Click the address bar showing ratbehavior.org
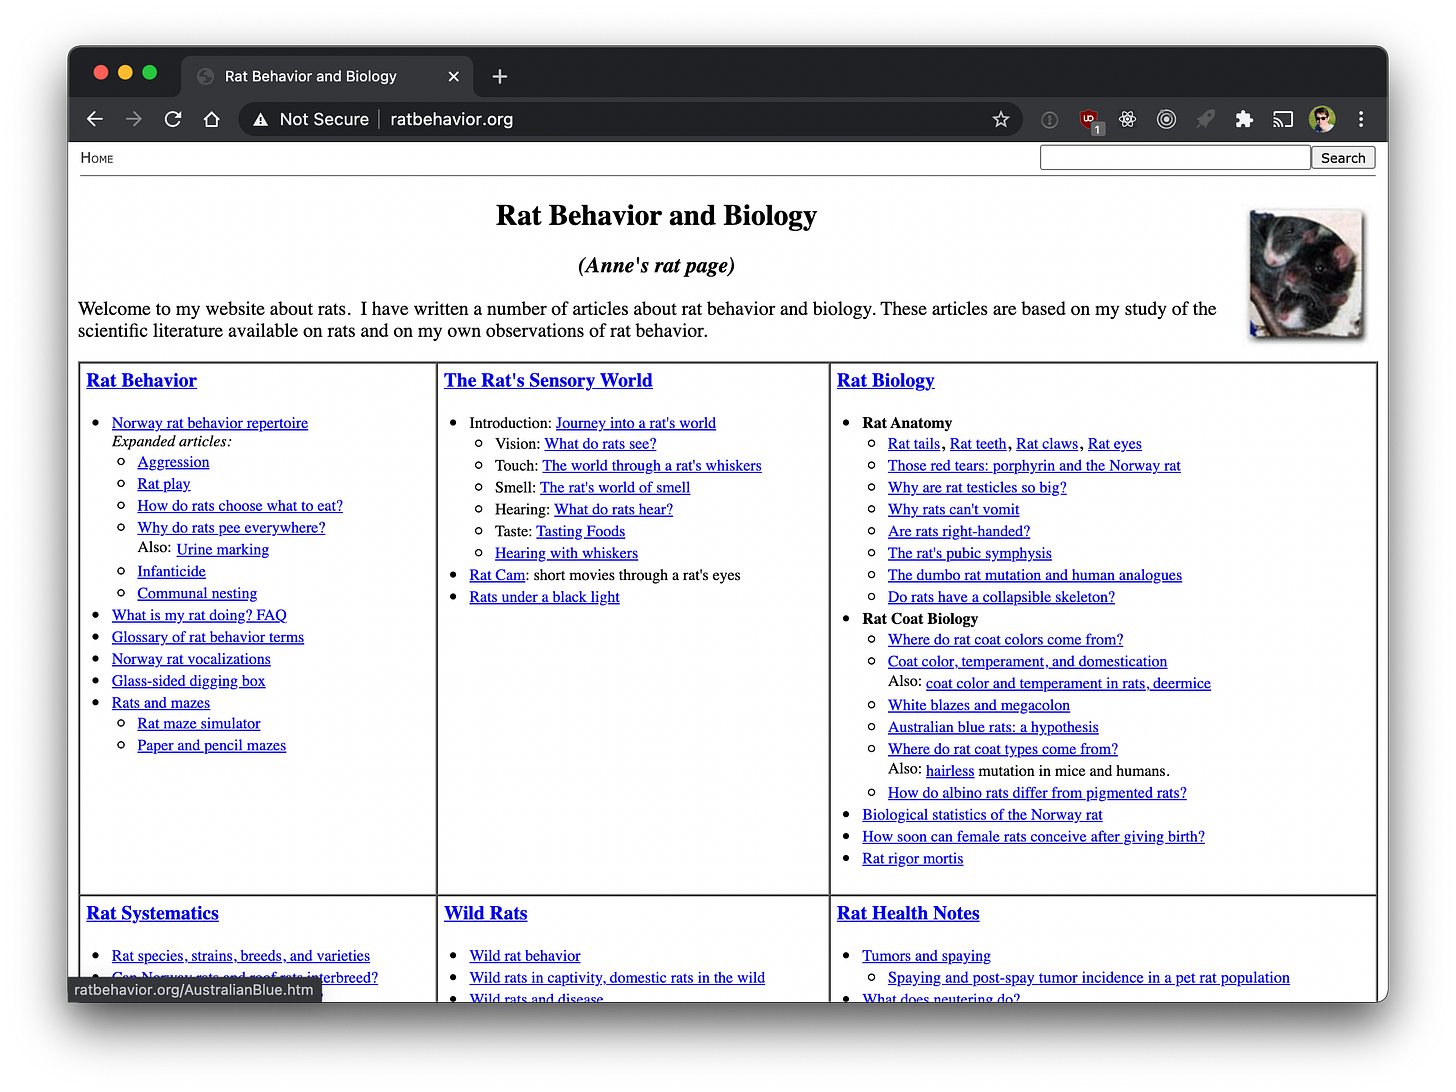 (630, 119)
